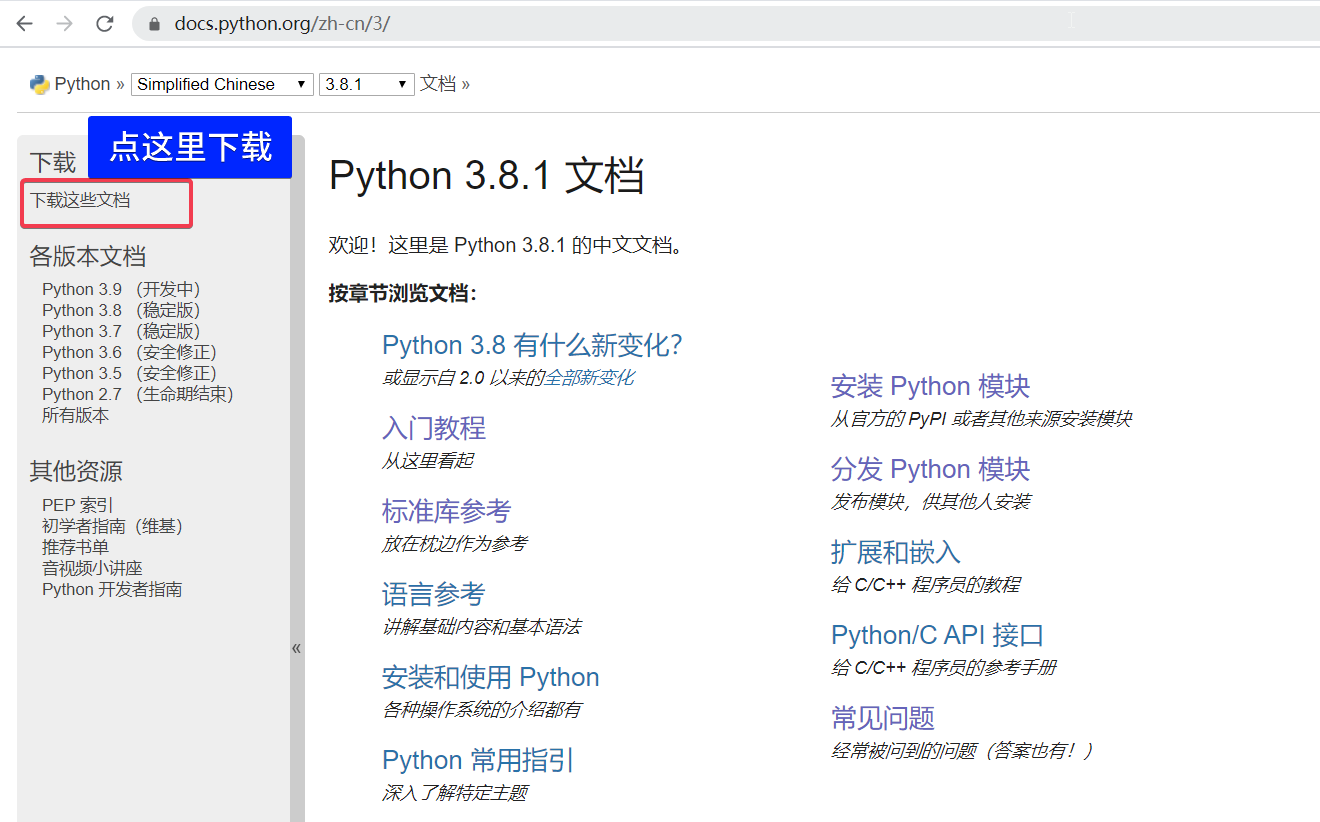Click the 文档 breadcrumb link
Viewport: 1320px width, 822px height.
point(438,84)
